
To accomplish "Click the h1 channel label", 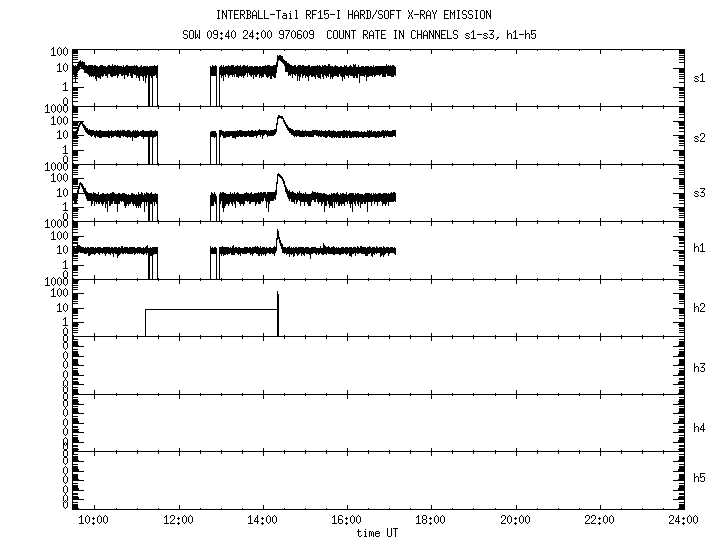I will [699, 248].
